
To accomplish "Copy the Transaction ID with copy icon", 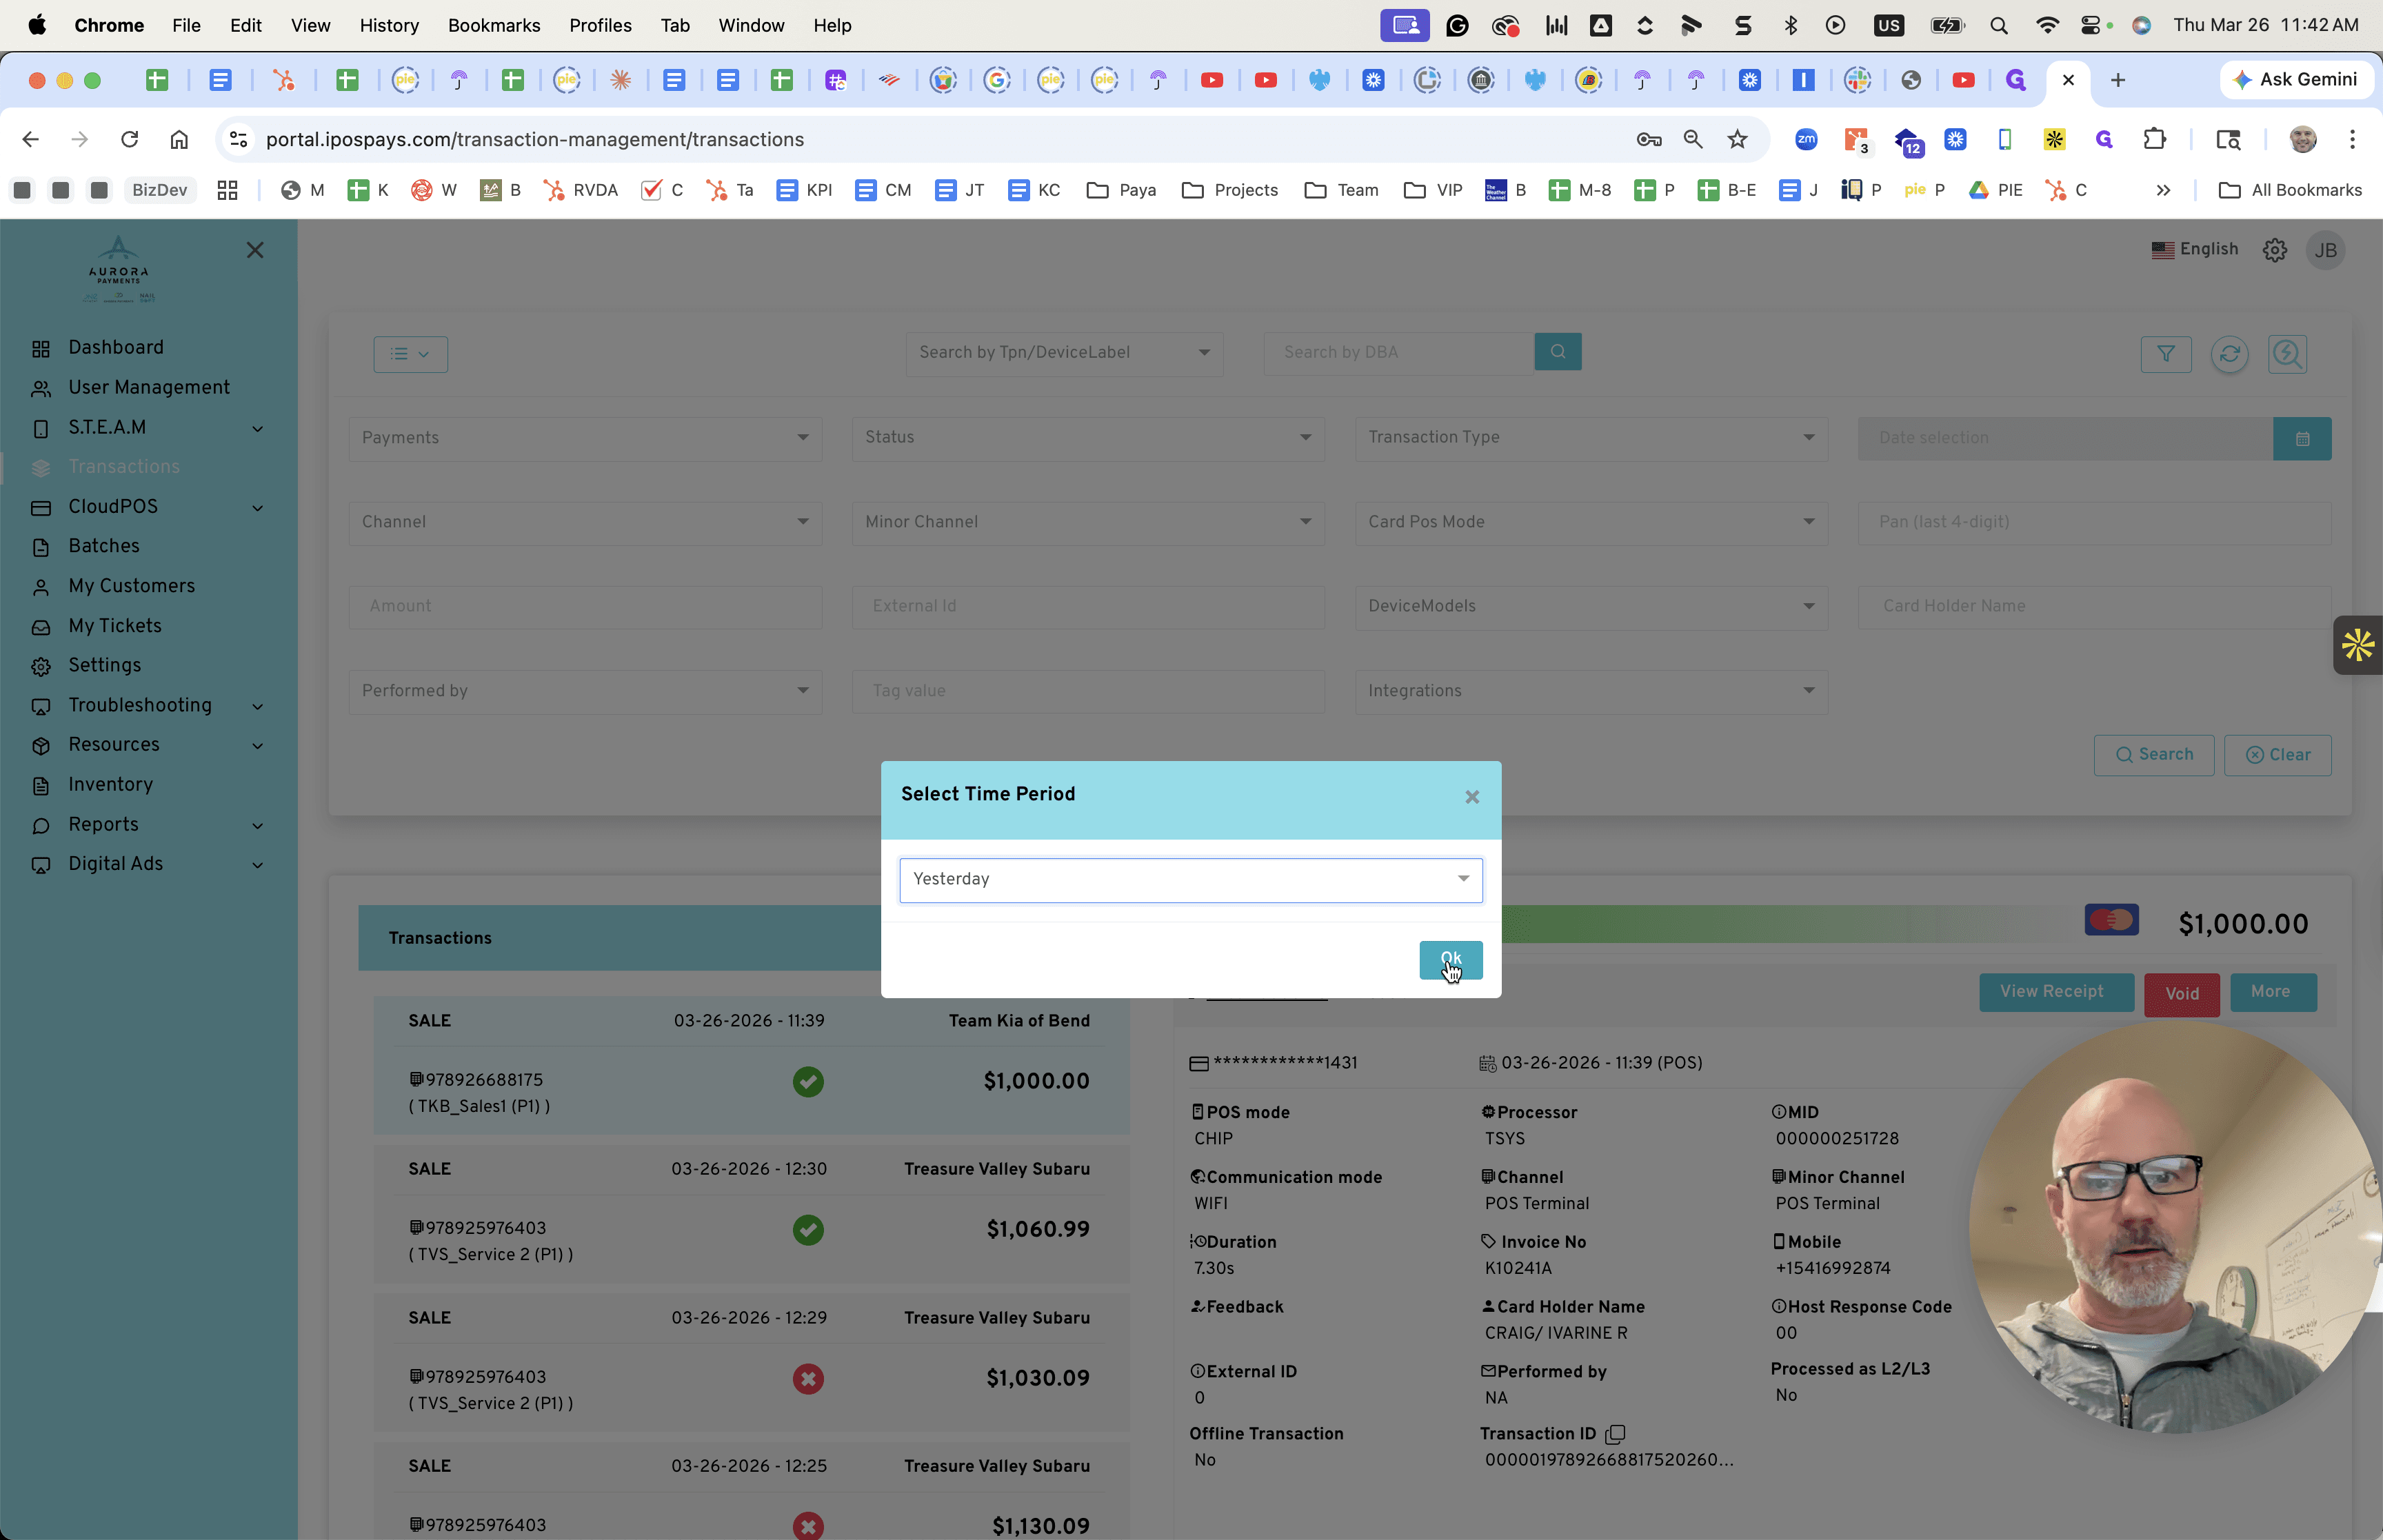I will 1614,1434.
